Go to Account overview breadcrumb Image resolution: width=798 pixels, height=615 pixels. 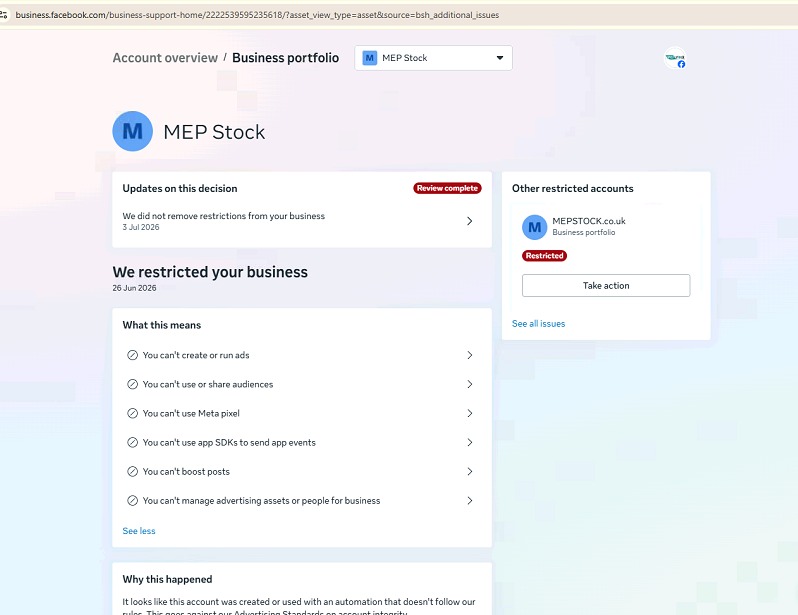[165, 58]
